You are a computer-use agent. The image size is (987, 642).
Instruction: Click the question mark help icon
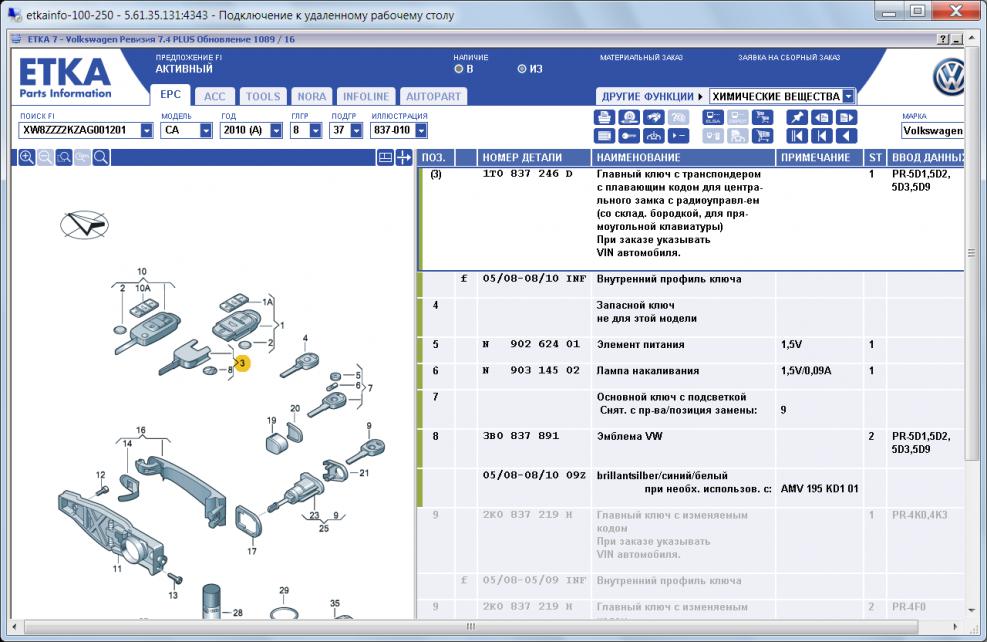click(943, 39)
